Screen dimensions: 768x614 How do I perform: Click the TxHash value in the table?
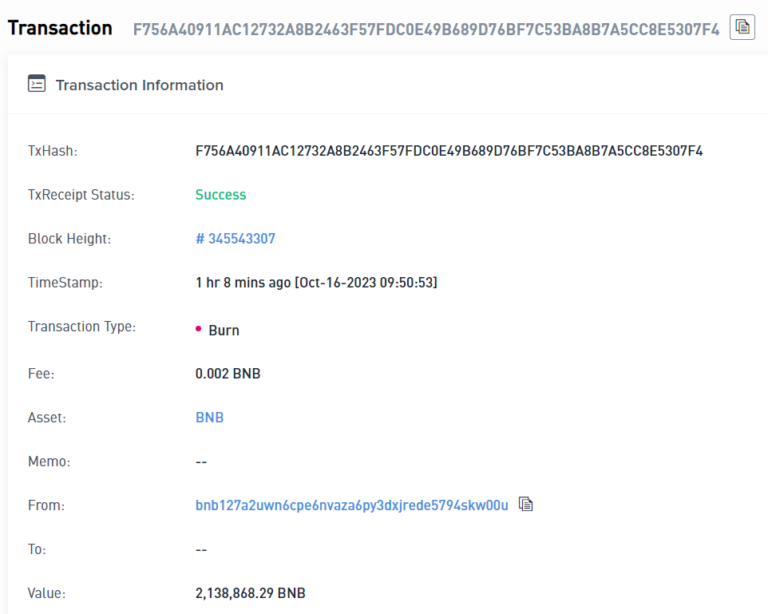(x=449, y=151)
